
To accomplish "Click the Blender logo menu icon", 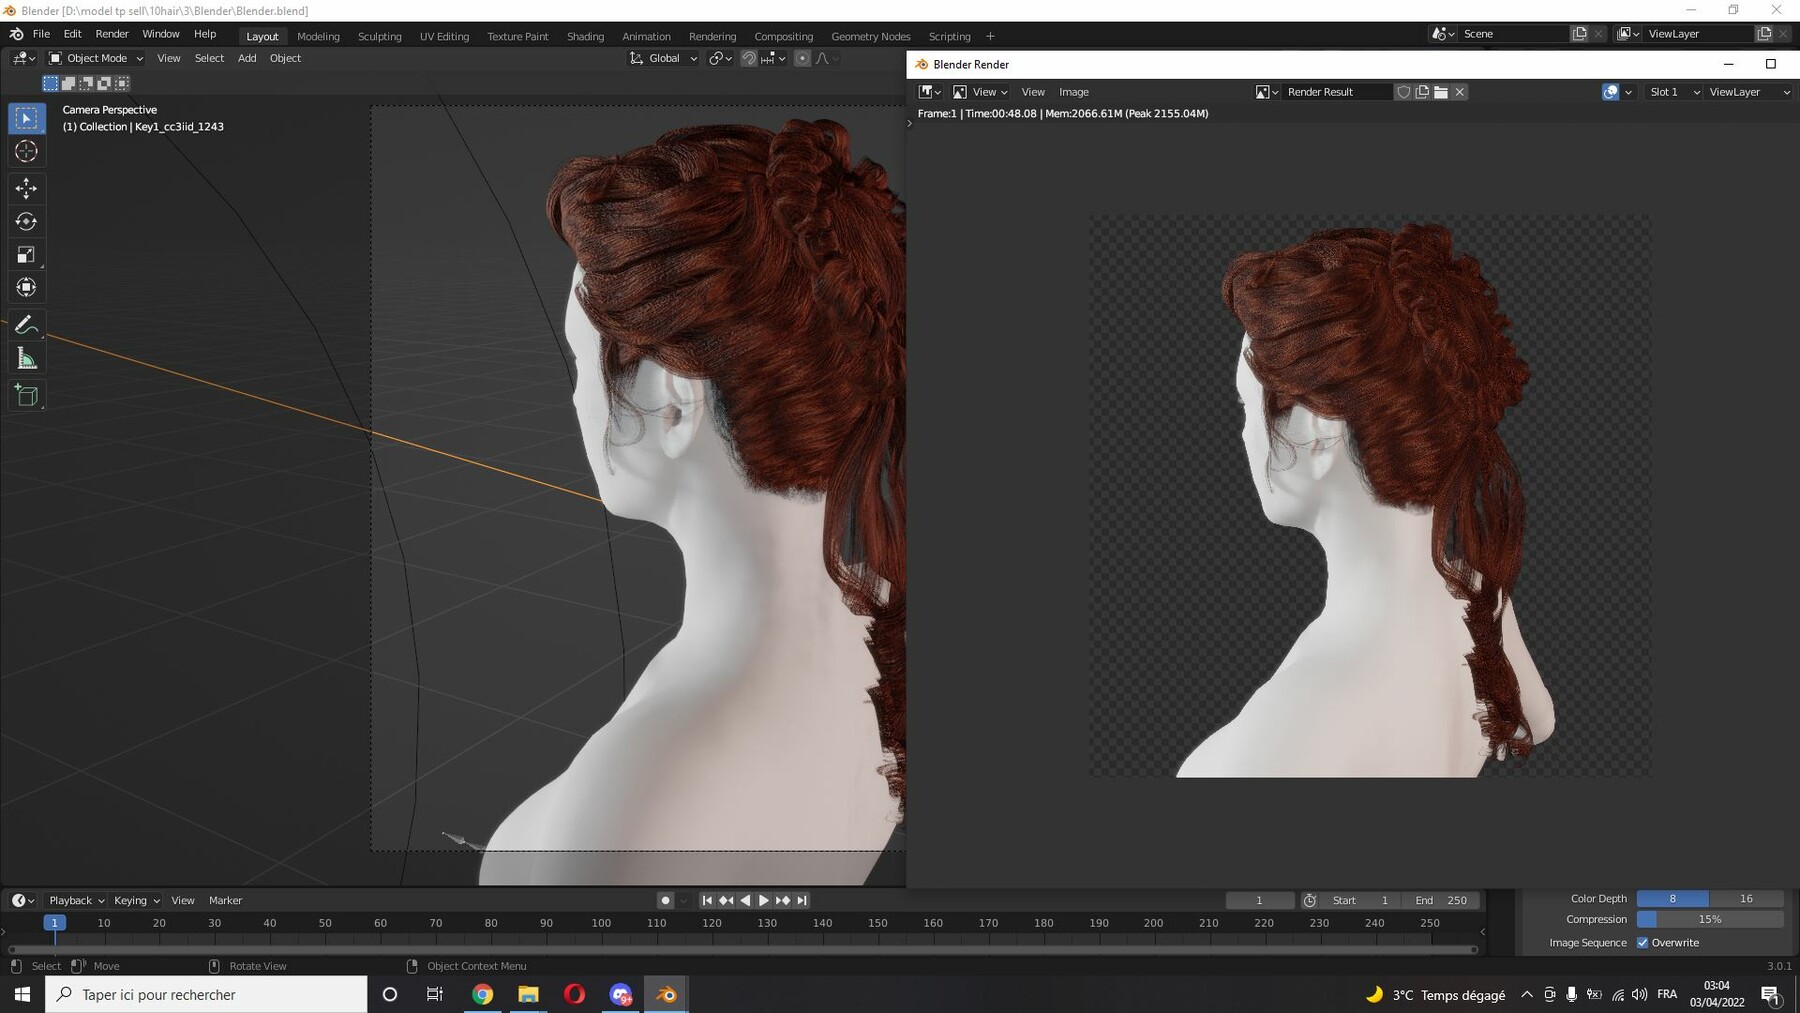I will point(16,34).
